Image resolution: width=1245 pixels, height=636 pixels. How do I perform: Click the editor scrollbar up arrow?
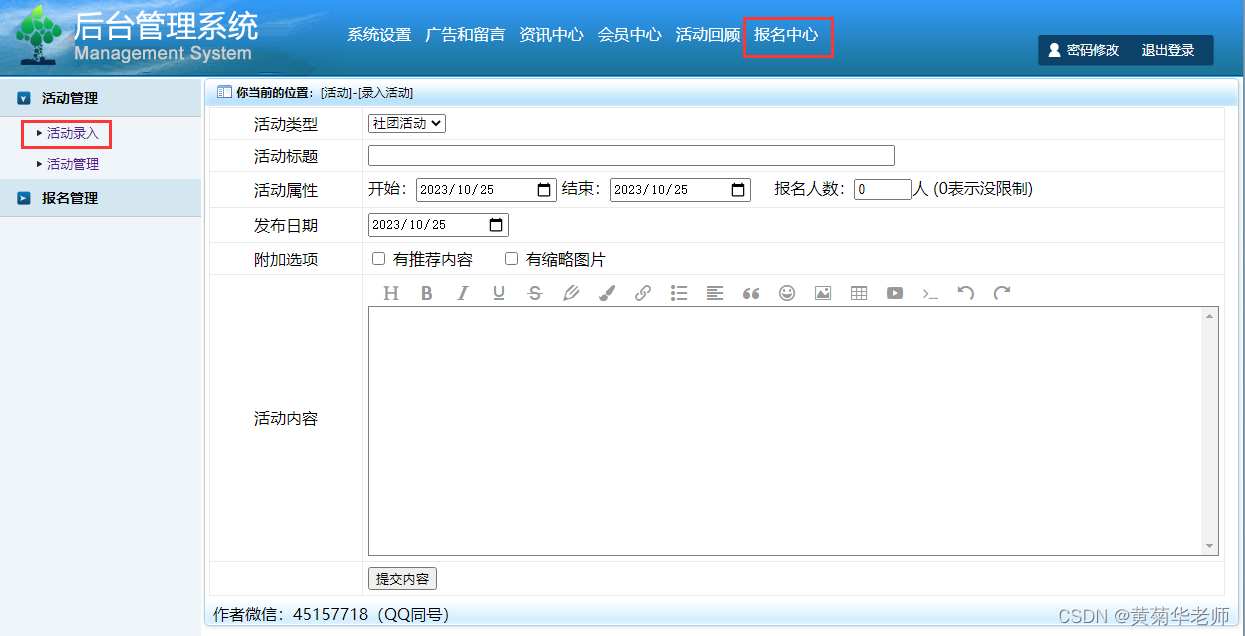click(x=1210, y=316)
